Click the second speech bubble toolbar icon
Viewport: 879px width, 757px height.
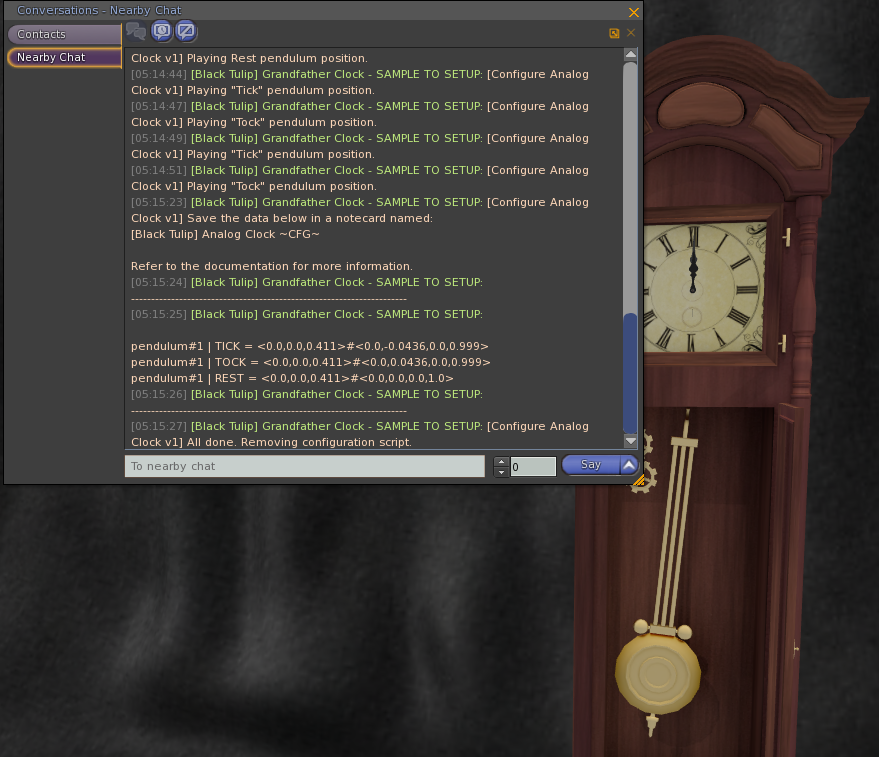point(161,31)
